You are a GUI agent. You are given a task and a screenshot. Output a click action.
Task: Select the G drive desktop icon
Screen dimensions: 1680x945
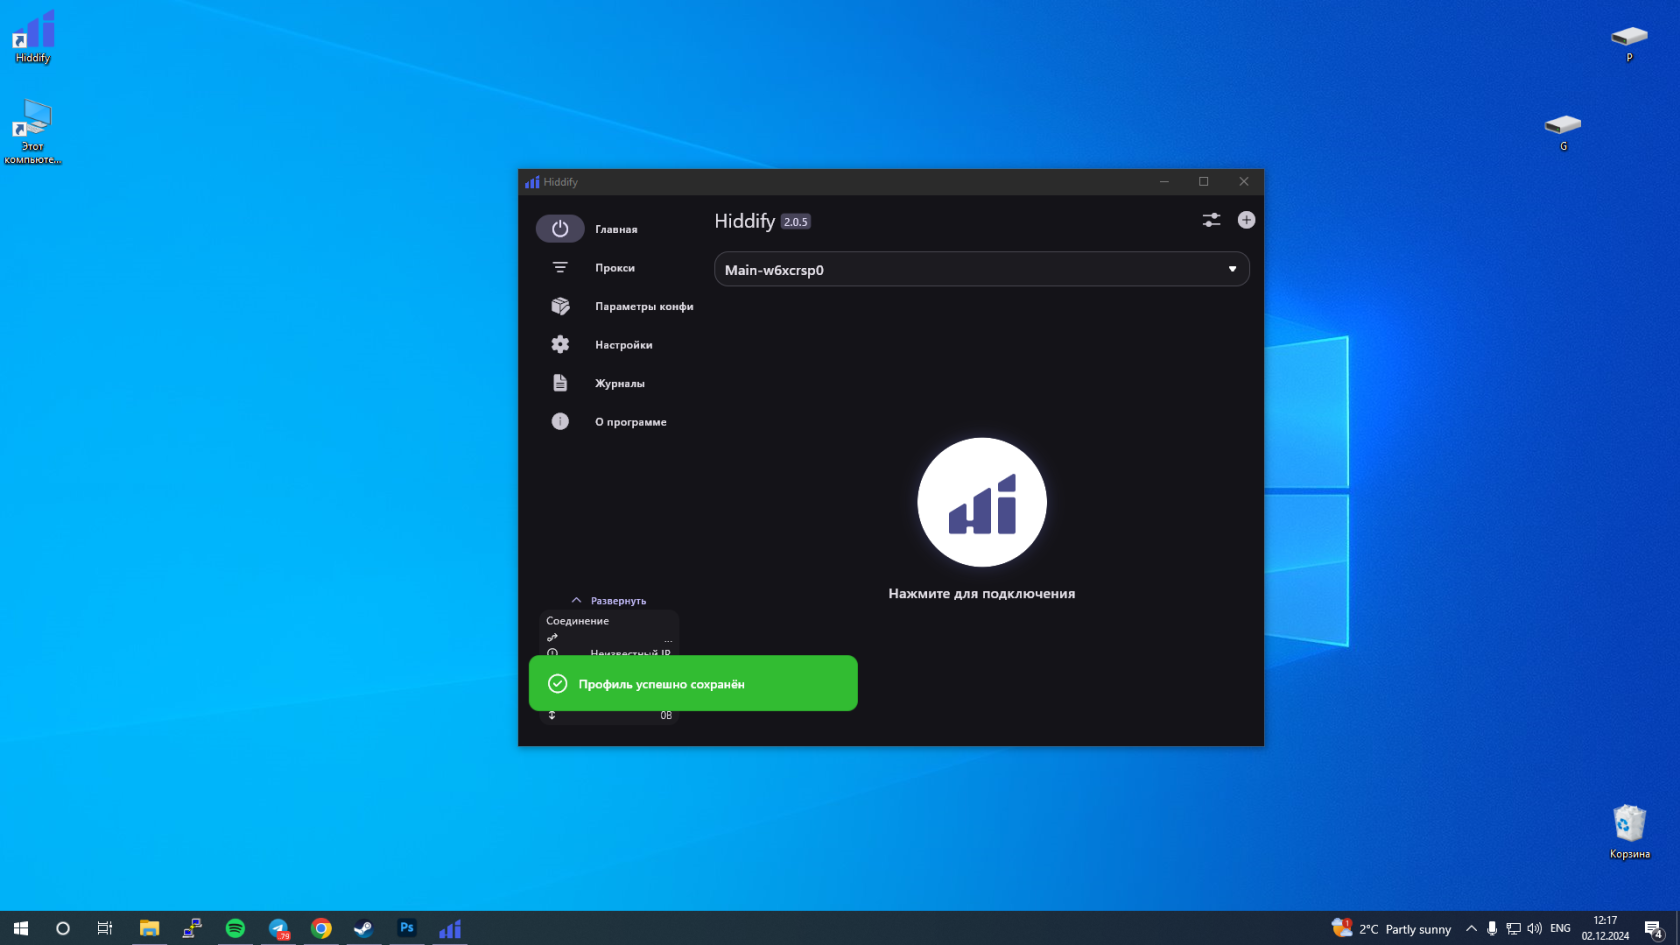pyautogui.click(x=1563, y=131)
